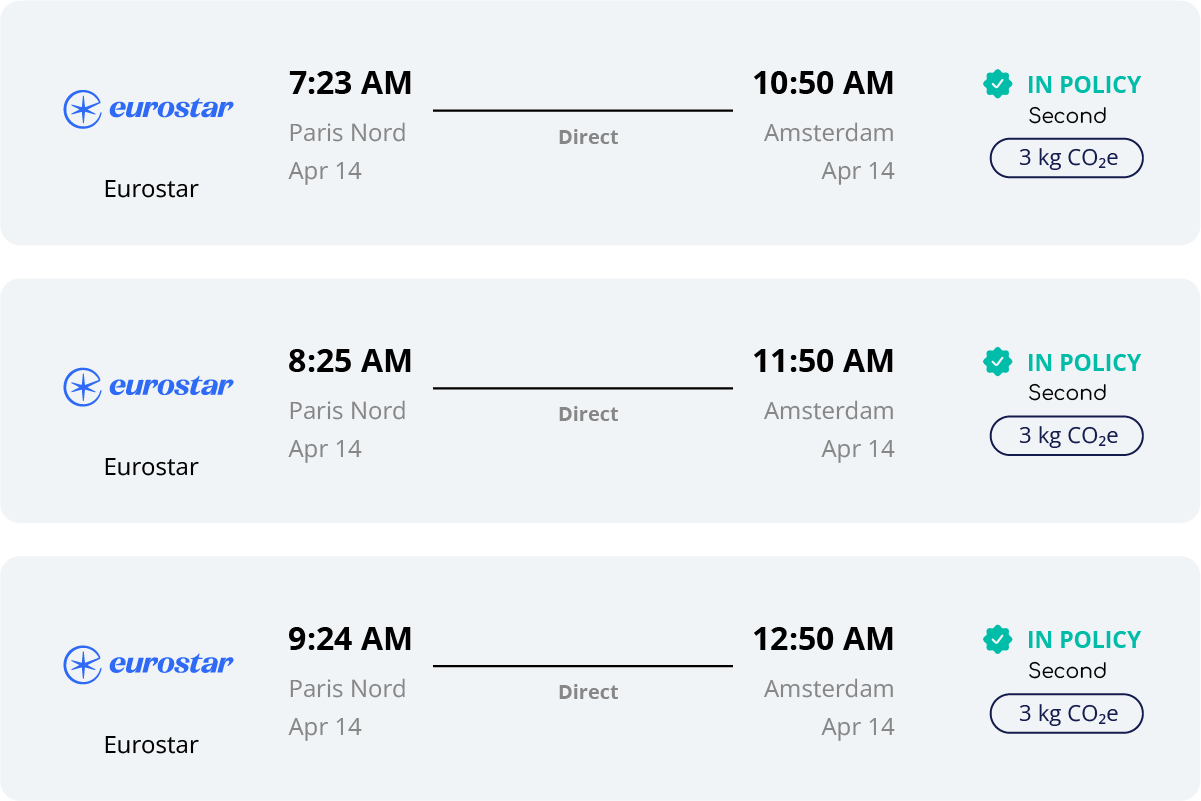Click the In Policy checkmark badge for the 10:50 AM arrival
Screen dimensions: 1201x801
pos(997,84)
